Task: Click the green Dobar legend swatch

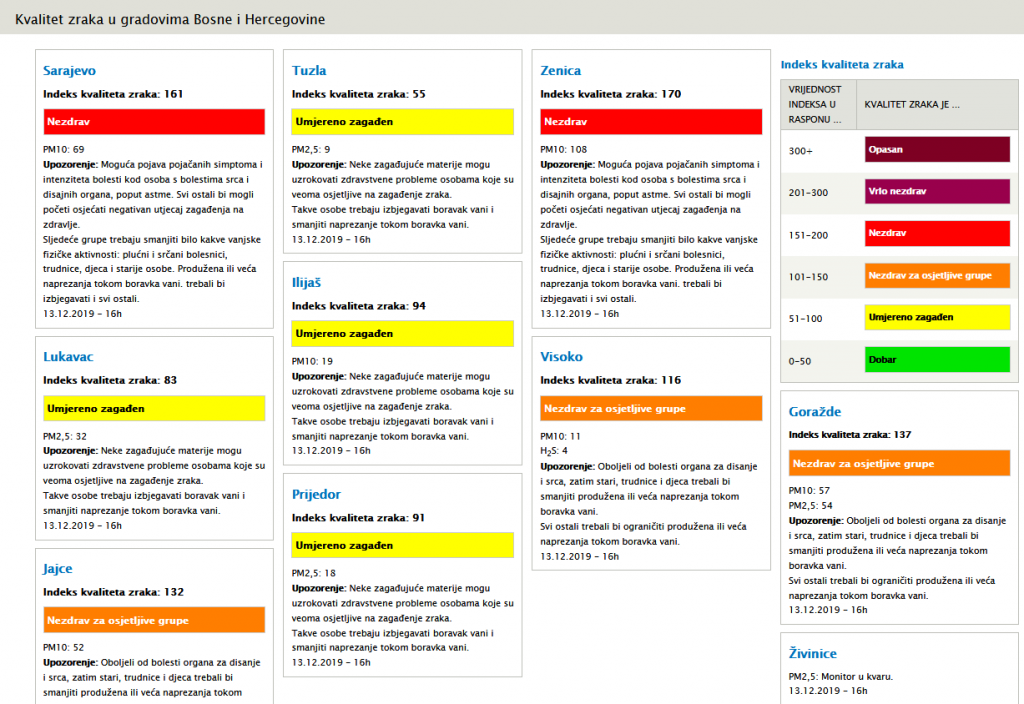Action: [937, 359]
